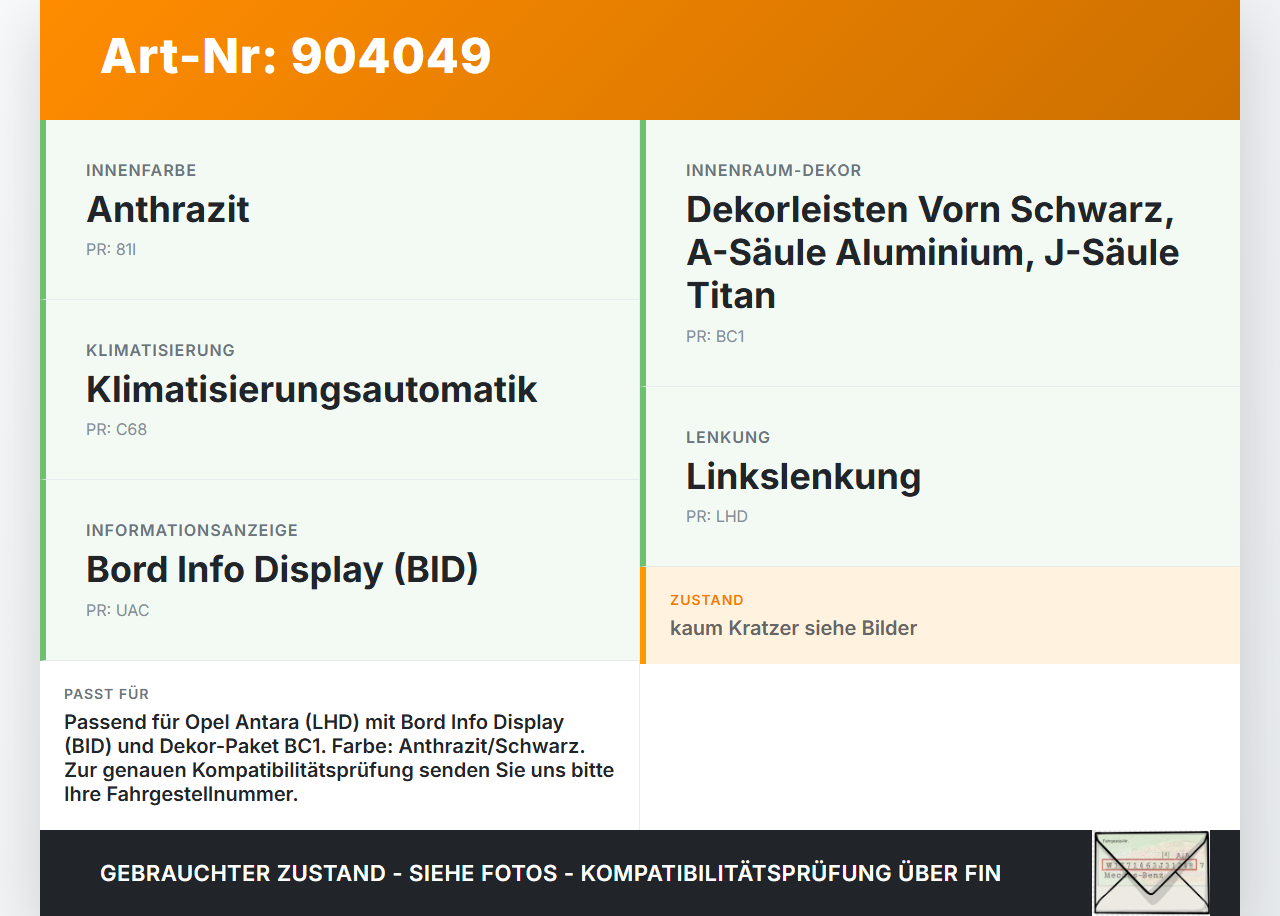Screen dimensions: 1280x916
Task: Click the PR: 81I code label
Action: (x=111, y=250)
